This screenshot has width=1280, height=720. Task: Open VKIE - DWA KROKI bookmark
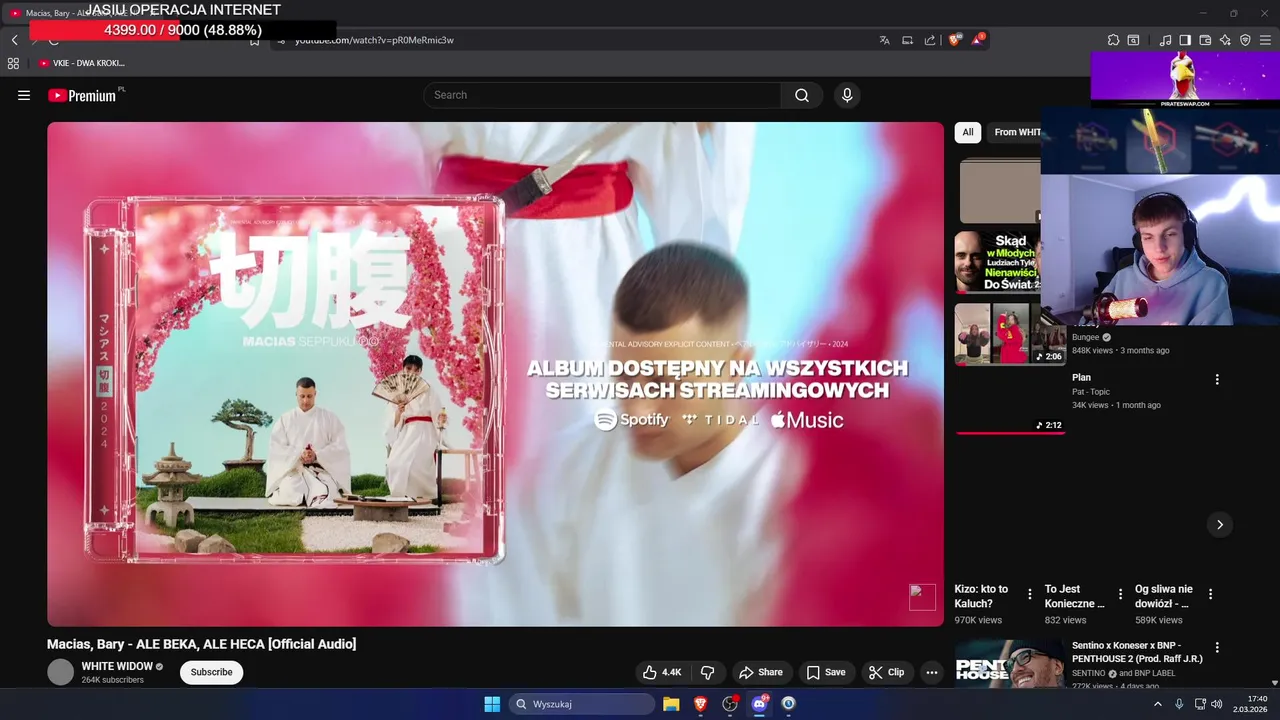[82, 63]
